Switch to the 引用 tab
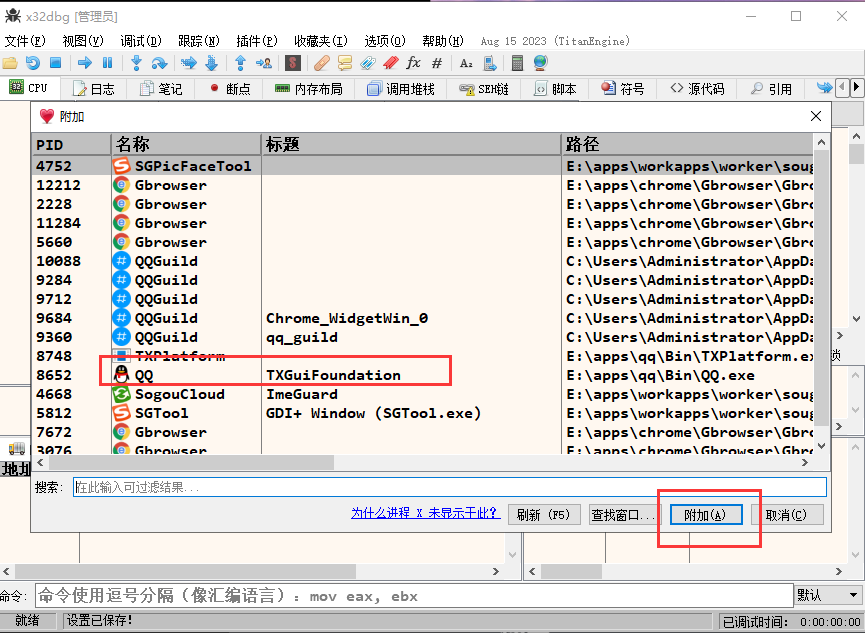Image resolution: width=865 pixels, height=633 pixels. click(x=771, y=89)
